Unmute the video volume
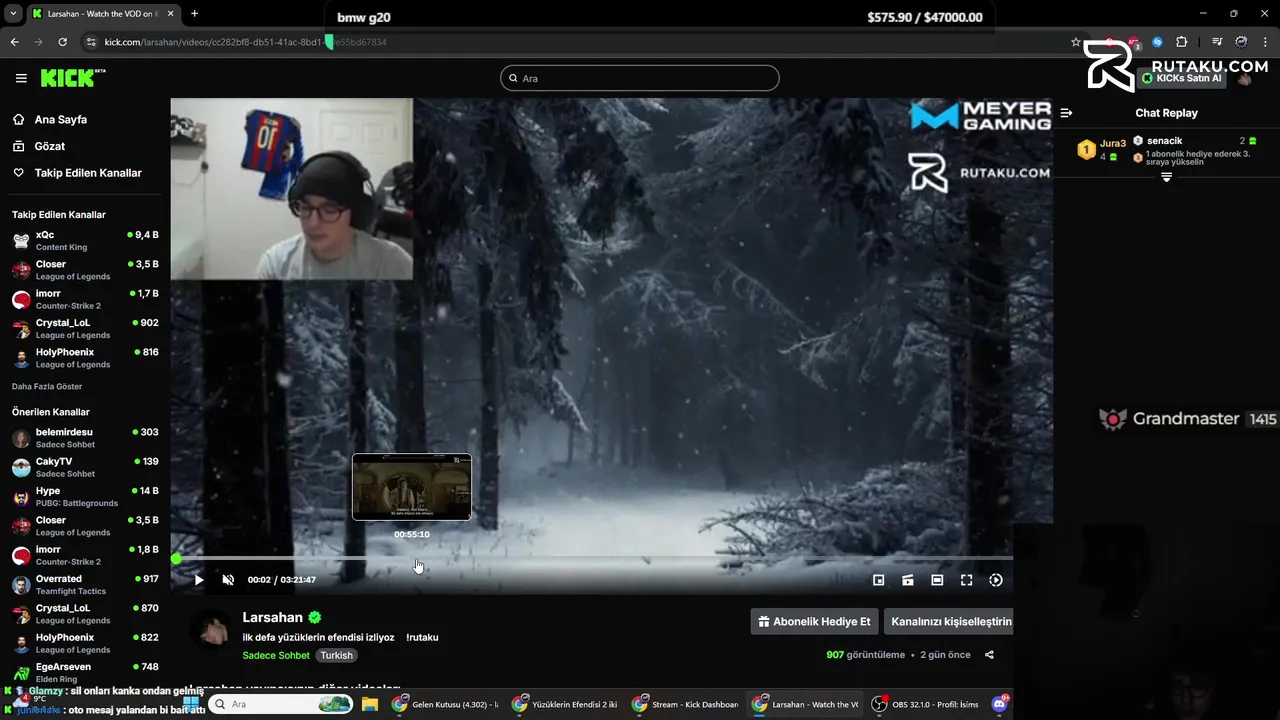 point(228,580)
